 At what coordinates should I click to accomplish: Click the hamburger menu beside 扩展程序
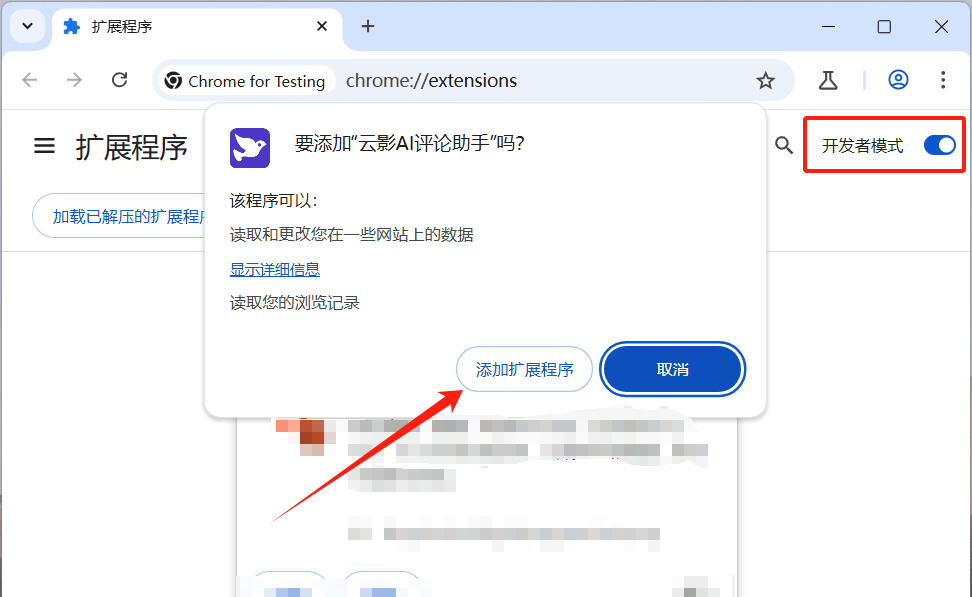(x=44, y=146)
